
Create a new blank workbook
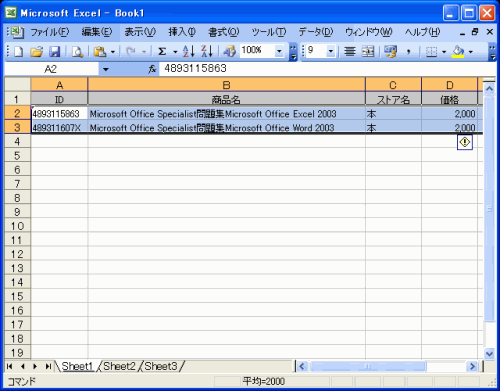pyautogui.click(x=18, y=52)
